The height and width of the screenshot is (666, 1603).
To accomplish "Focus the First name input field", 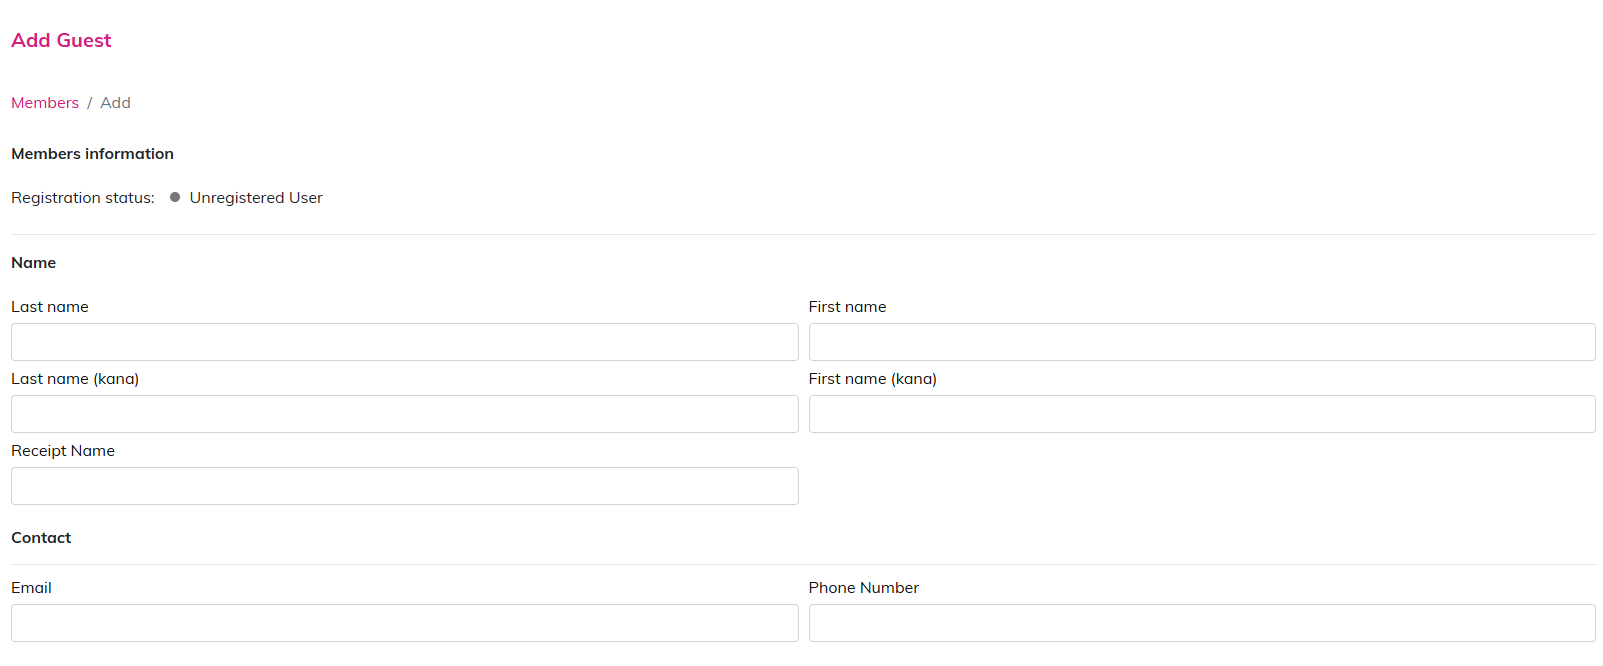I will (x=1201, y=342).
